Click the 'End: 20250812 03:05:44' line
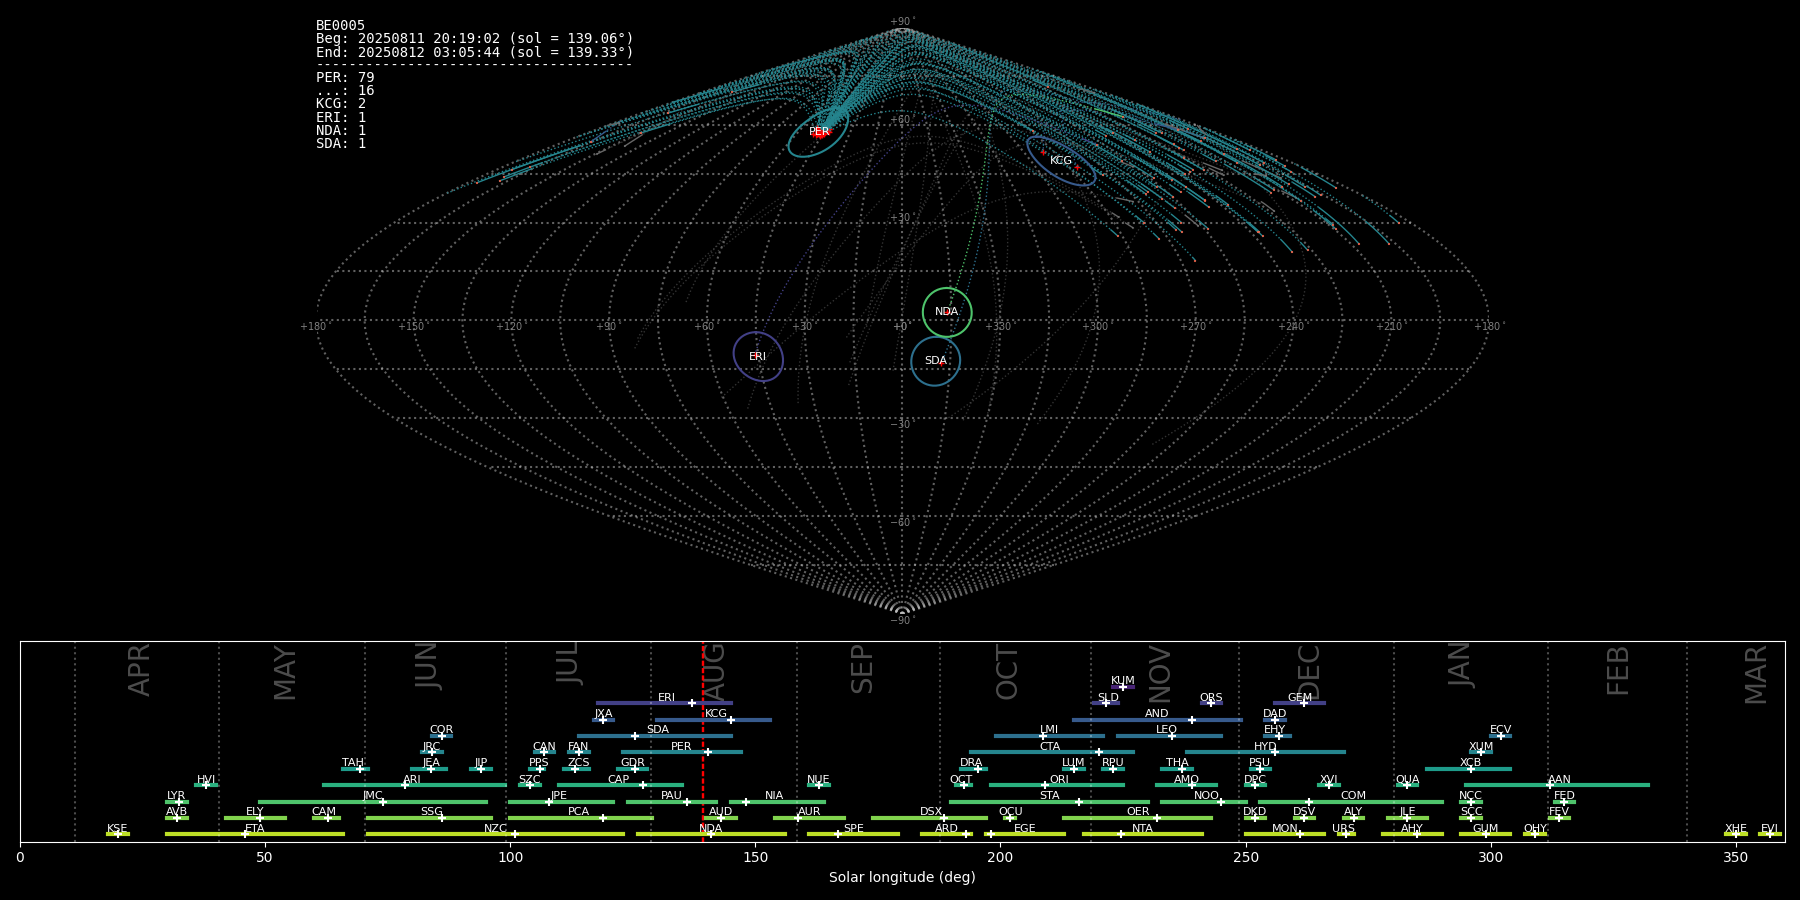This screenshot has width=1800, height=900. click(474, 52)
